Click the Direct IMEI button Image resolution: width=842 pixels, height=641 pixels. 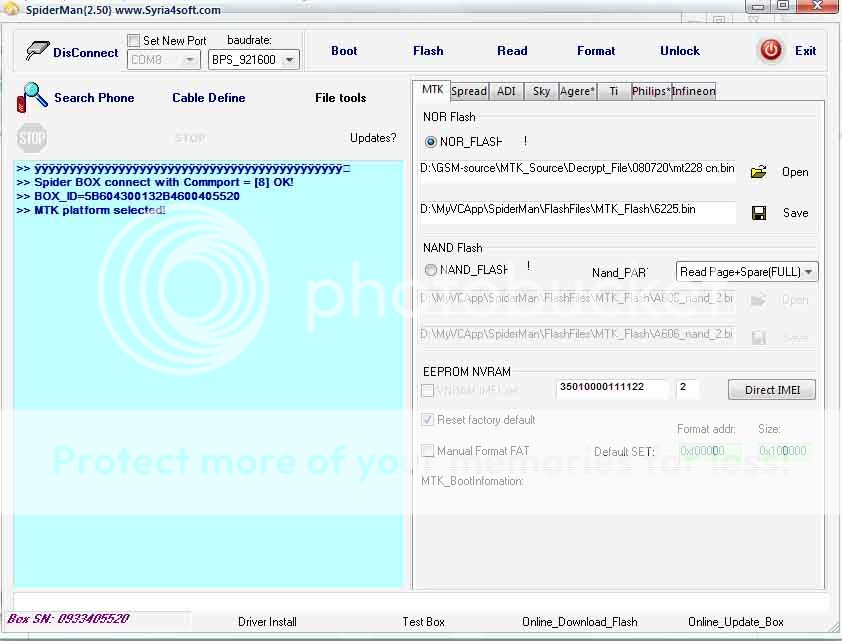pyautogui.click(x=772, y=390)
